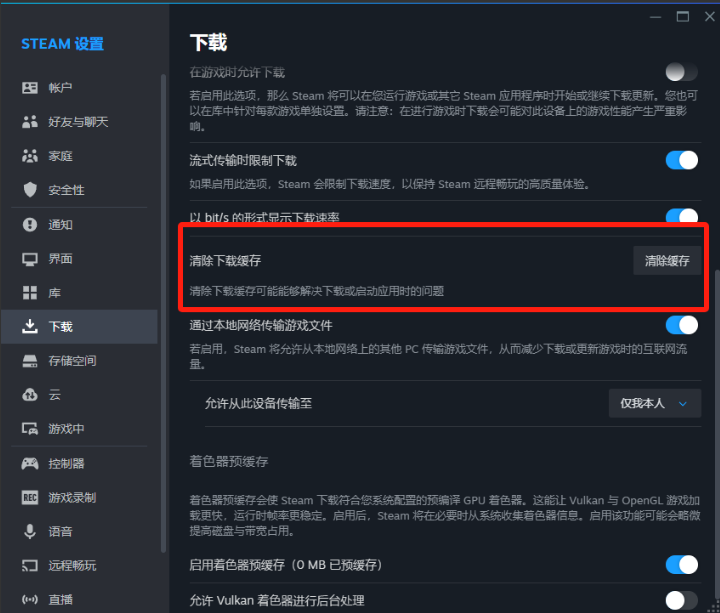The height and width of the screenshot is (613, 720).
Task: Enable 允许 Vulkan 着色器进行后台处理 switch
Action: click(682, 600)
